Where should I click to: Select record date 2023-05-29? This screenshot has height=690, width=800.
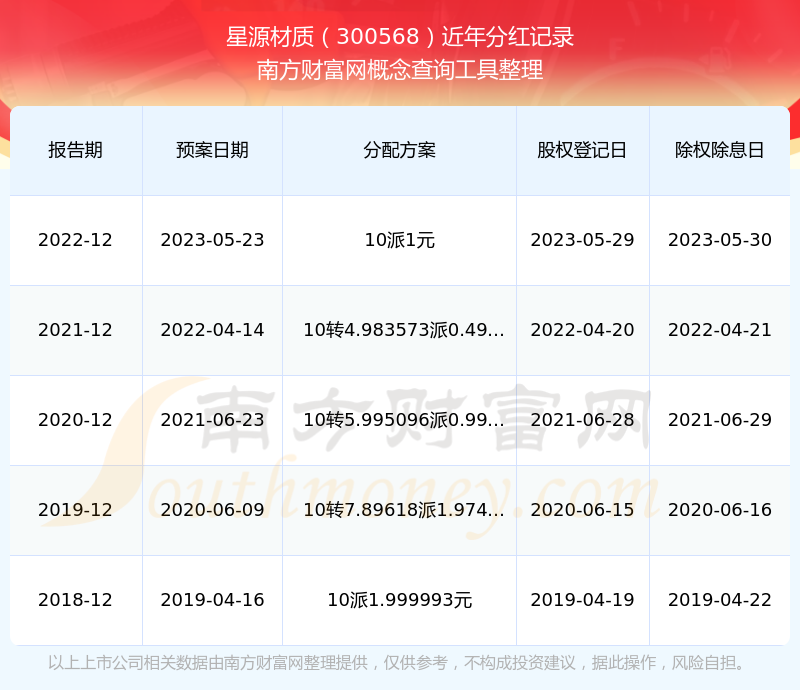582,240
